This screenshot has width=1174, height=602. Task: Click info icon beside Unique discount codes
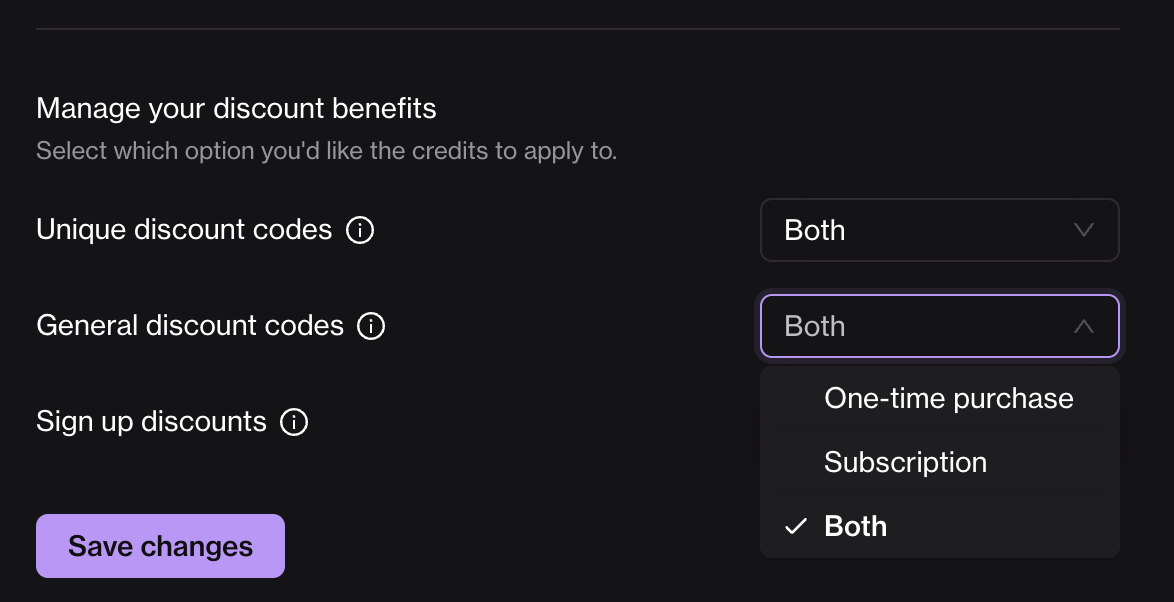pos(360,231)
